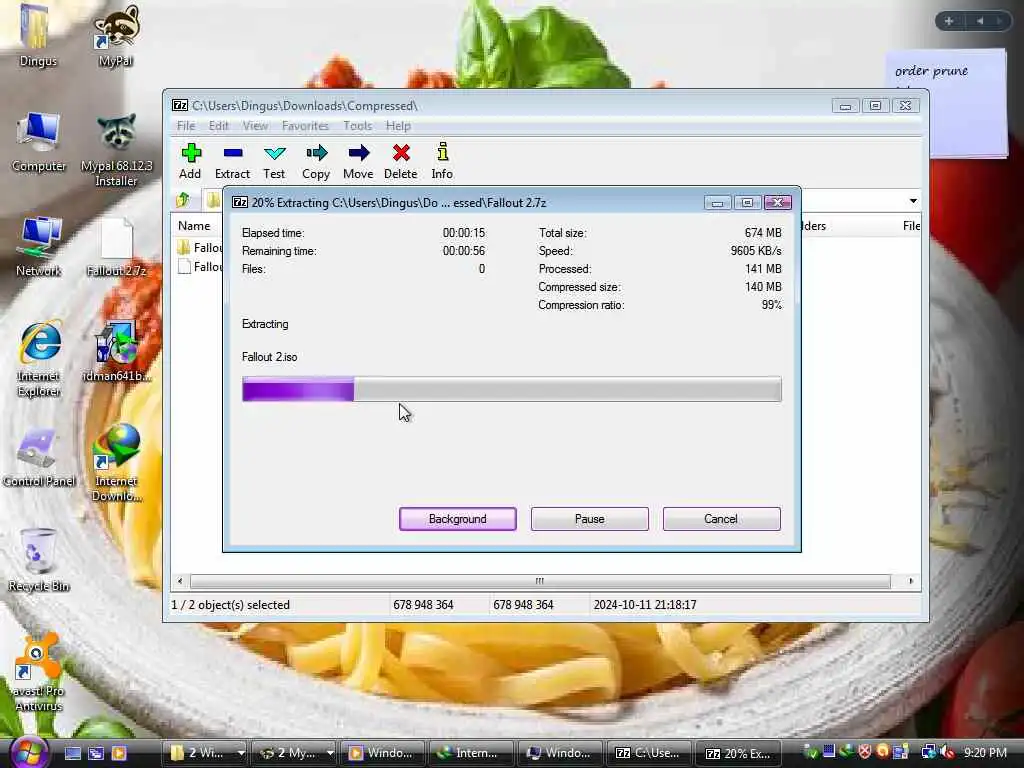The height and width of the screenshot is (768, 1024).
Task: Open the Help menu
Action: point(398,126)
